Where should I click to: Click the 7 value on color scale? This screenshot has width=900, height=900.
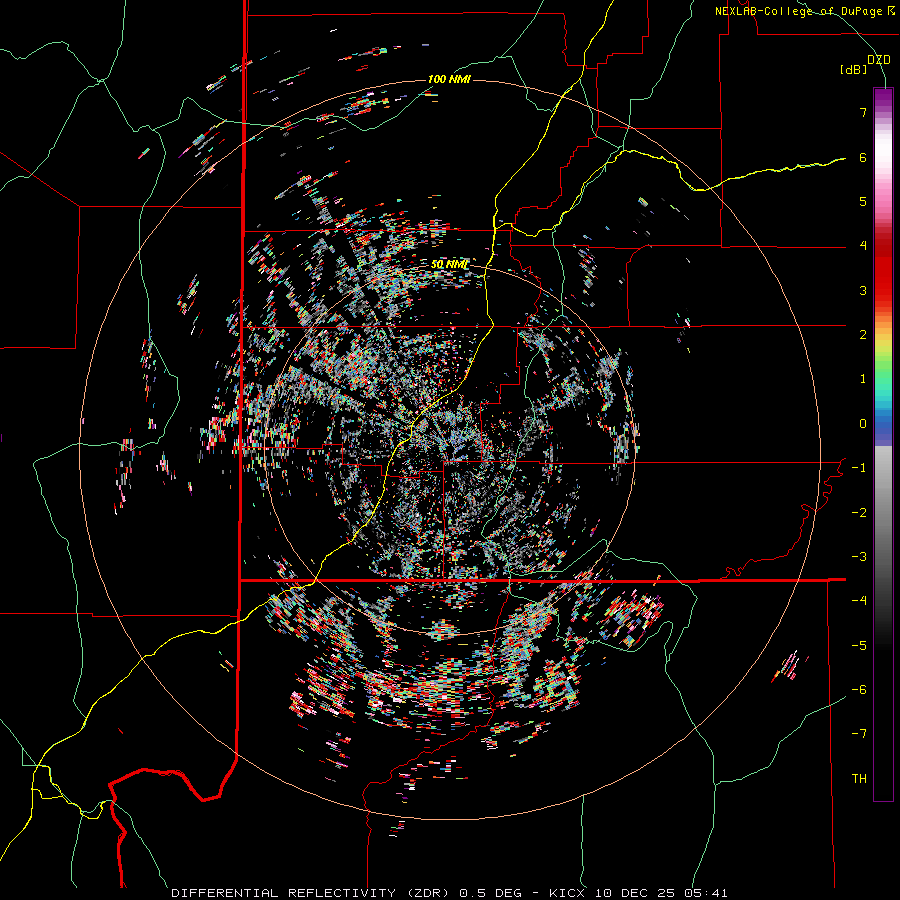863,112
